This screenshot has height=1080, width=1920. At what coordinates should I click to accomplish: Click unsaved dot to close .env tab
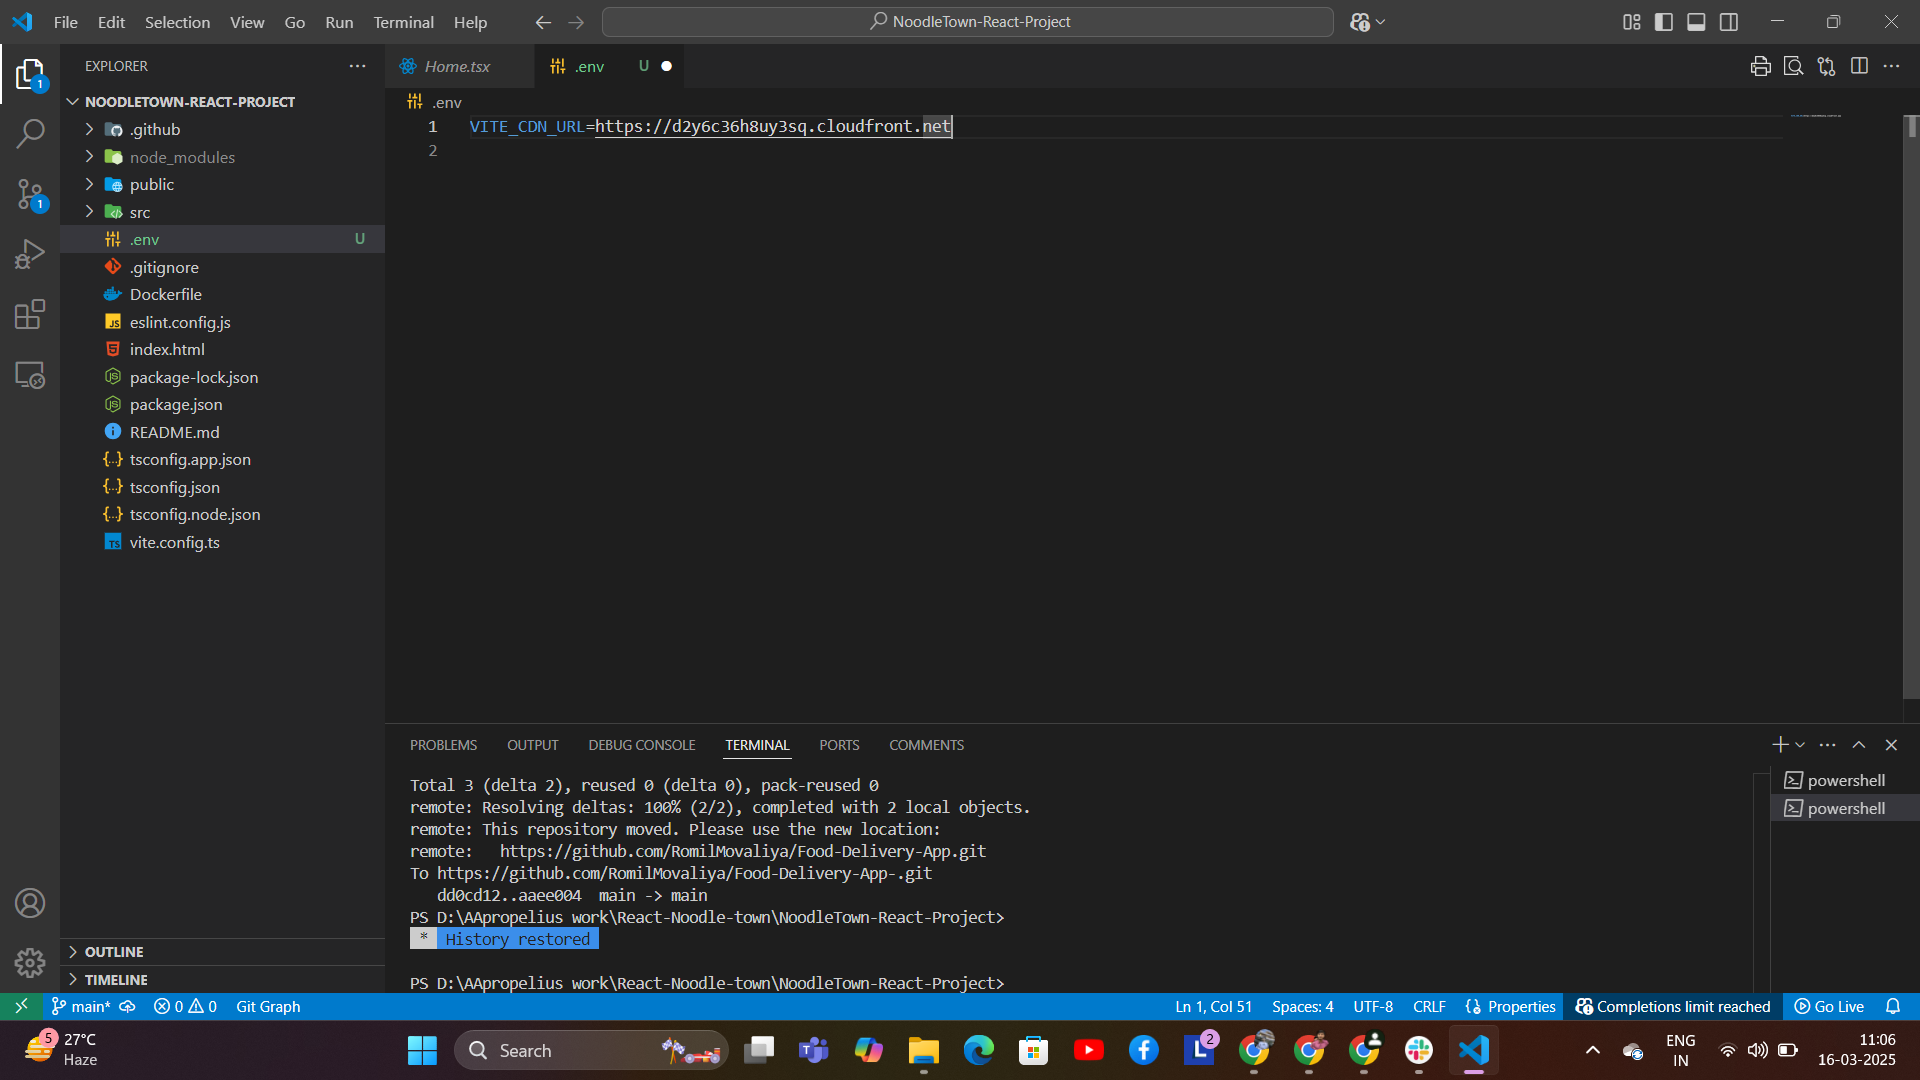tap(667, 66)
